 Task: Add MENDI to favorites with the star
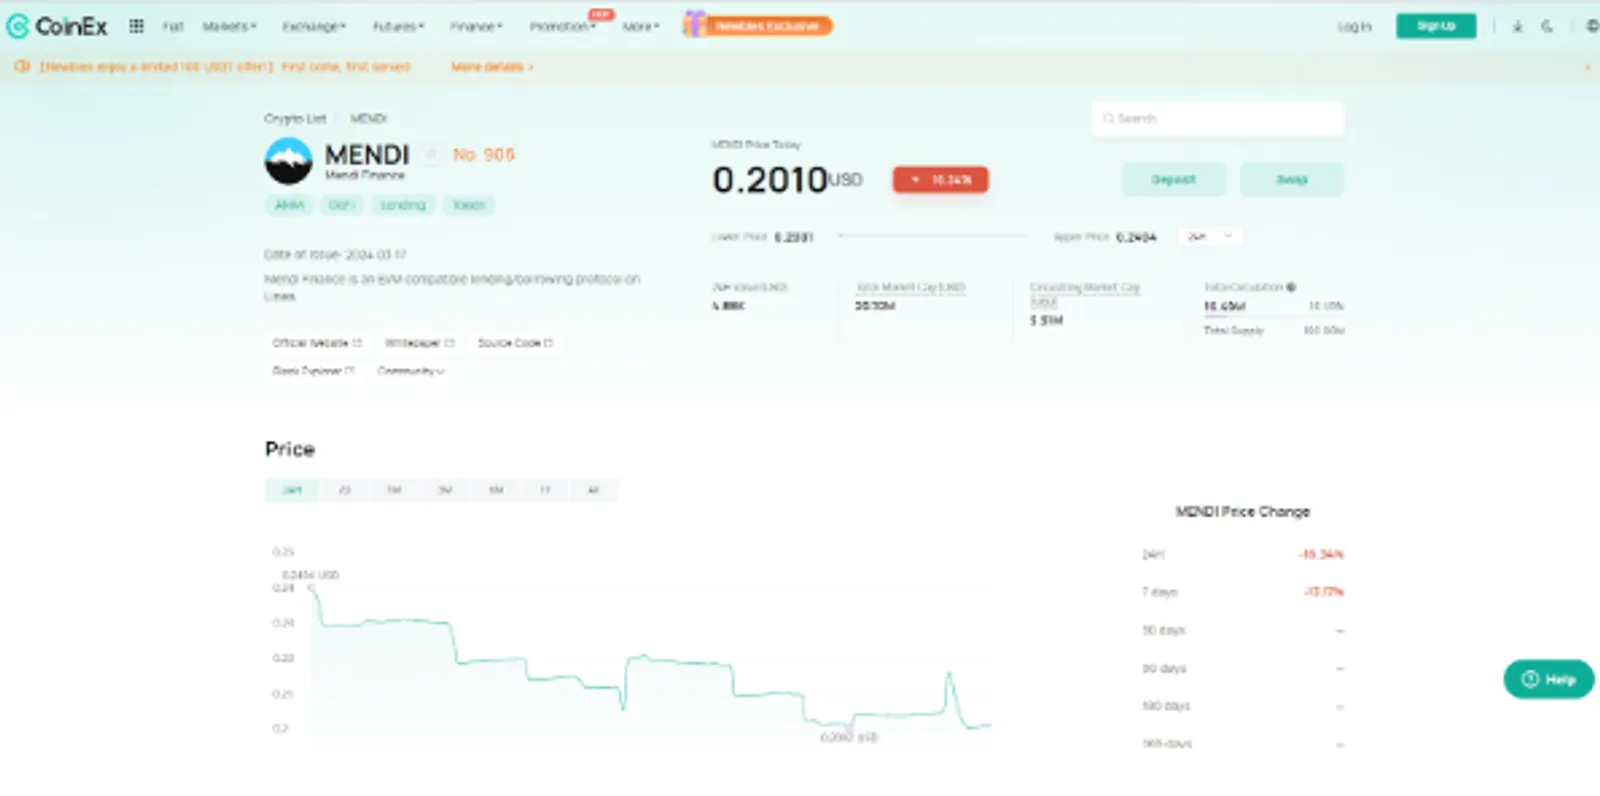click(x=432, y=155)
